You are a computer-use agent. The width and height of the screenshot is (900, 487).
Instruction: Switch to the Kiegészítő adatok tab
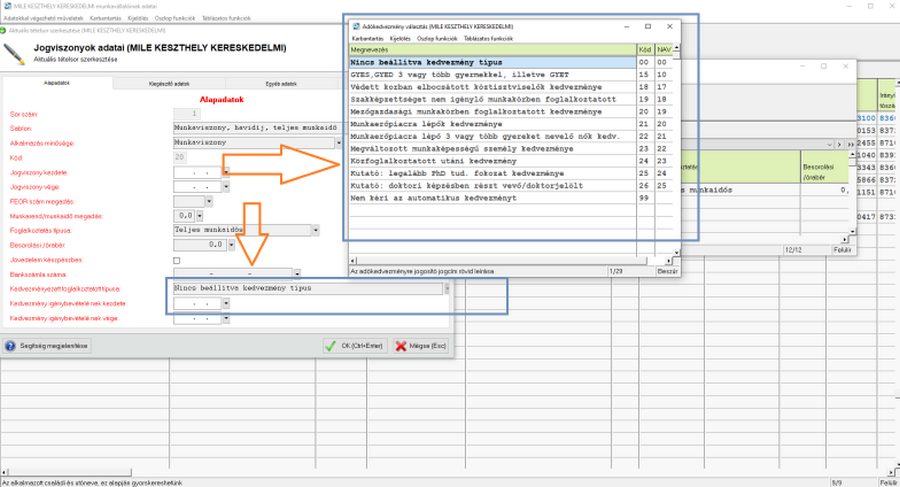coord(168,85)
